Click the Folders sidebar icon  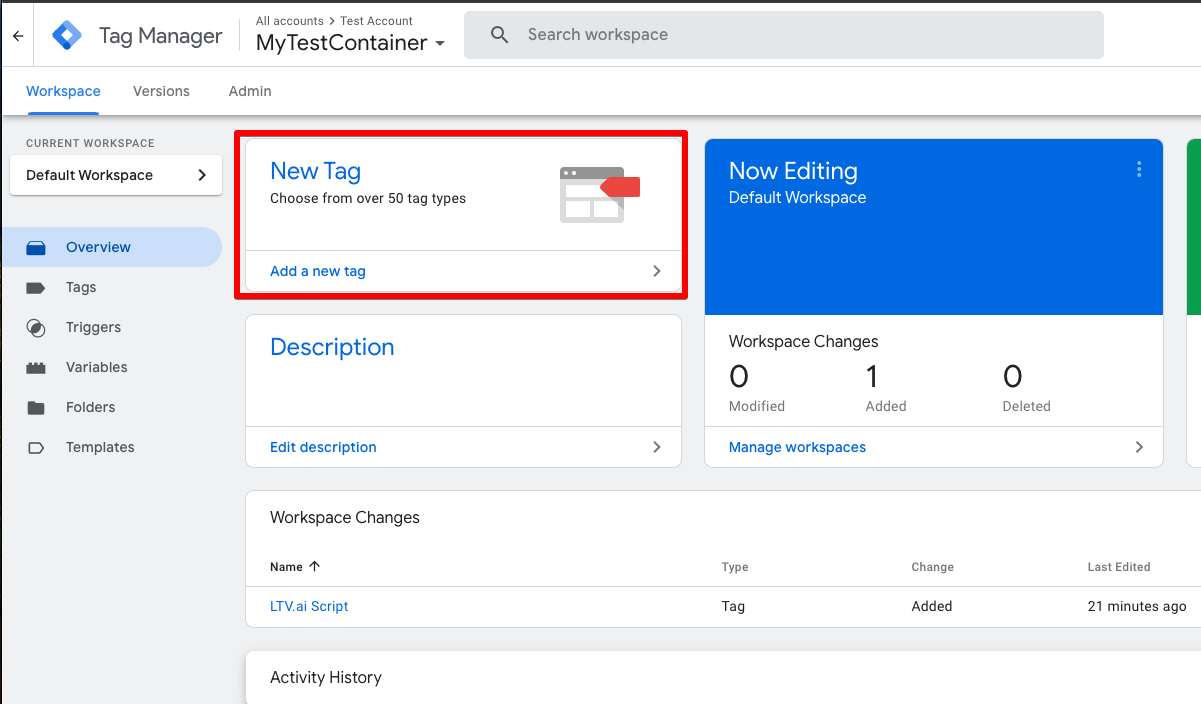click(x=36, y=407)
